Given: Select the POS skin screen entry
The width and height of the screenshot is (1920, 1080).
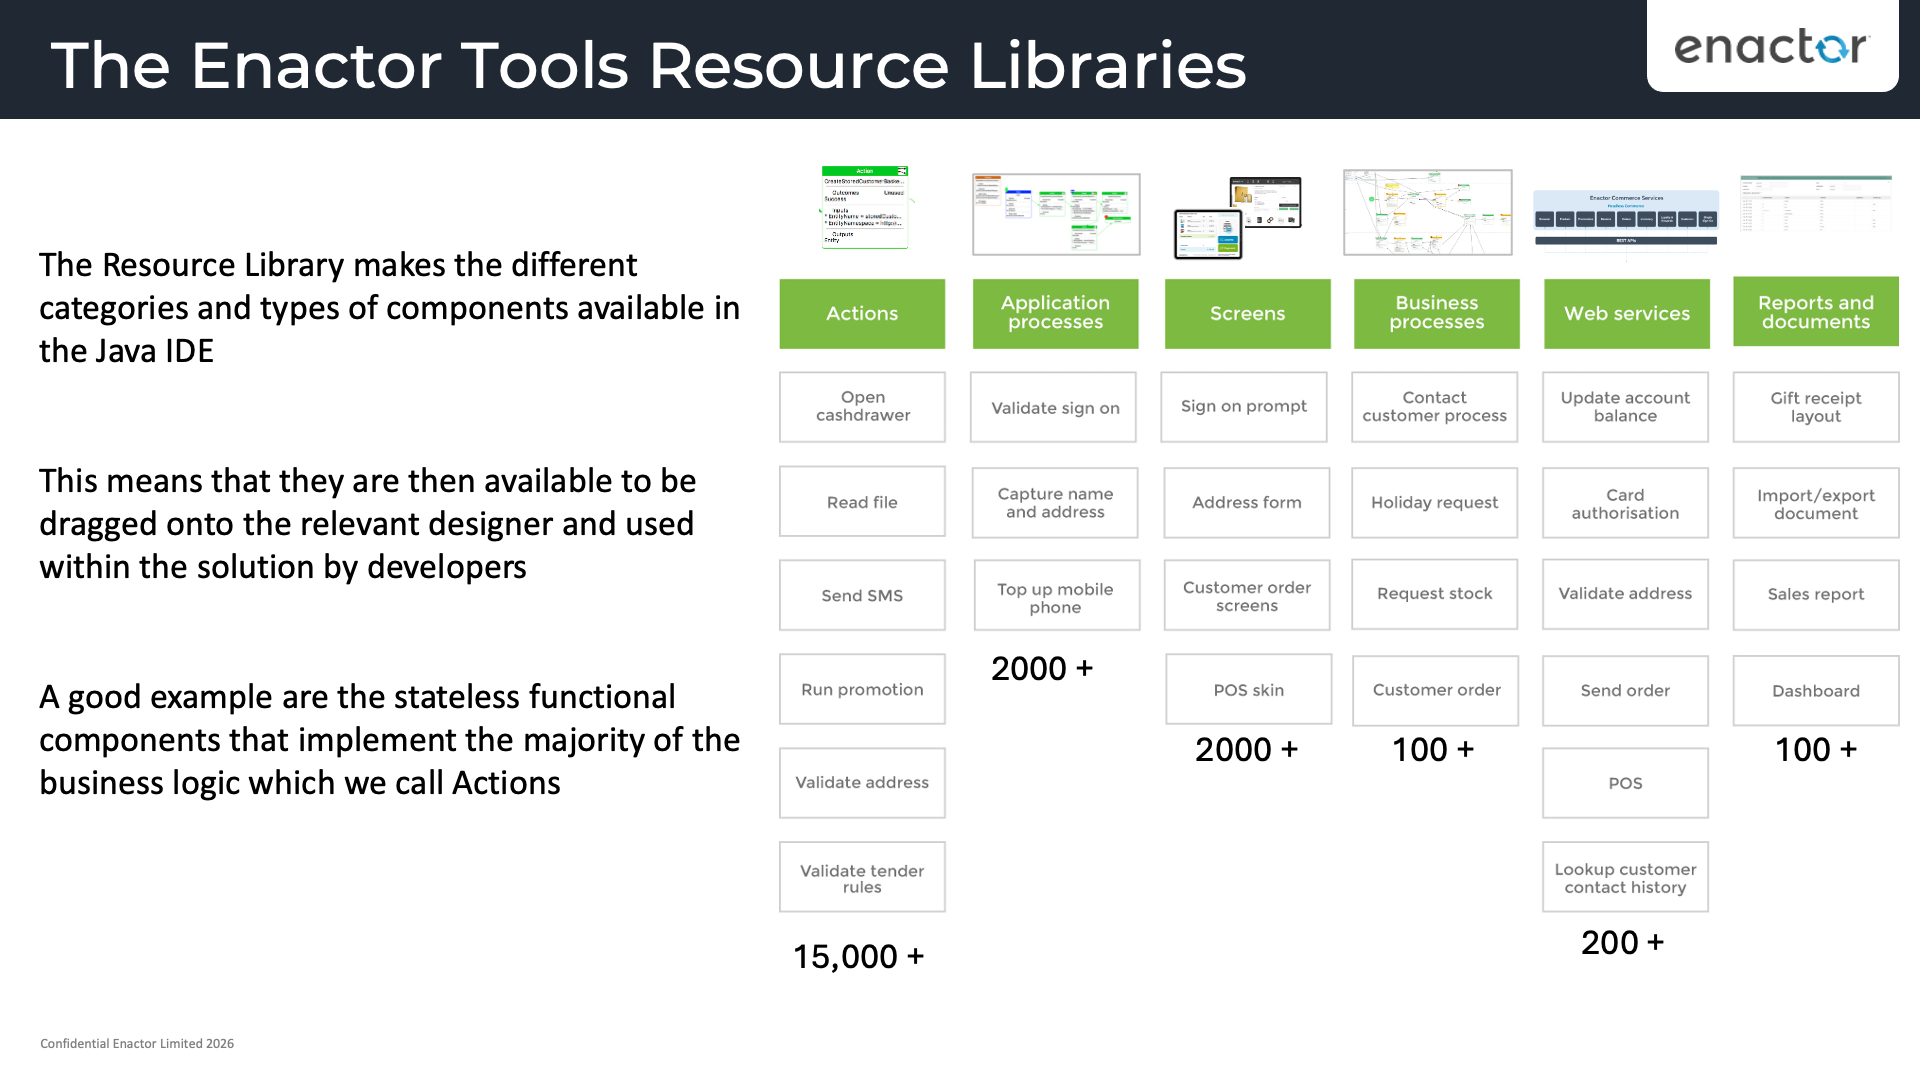Looking at the screenshot, I should pos(1248,689).
